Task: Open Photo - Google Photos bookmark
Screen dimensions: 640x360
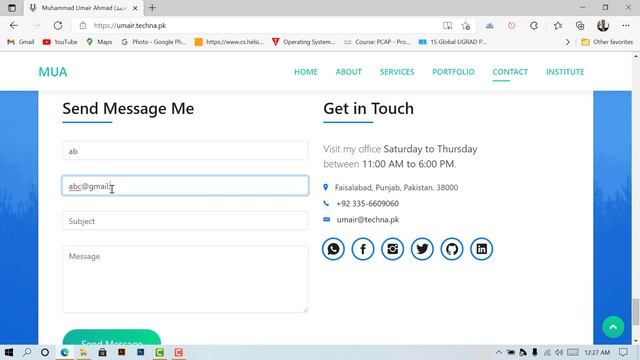Action: [x=153, y=42]
